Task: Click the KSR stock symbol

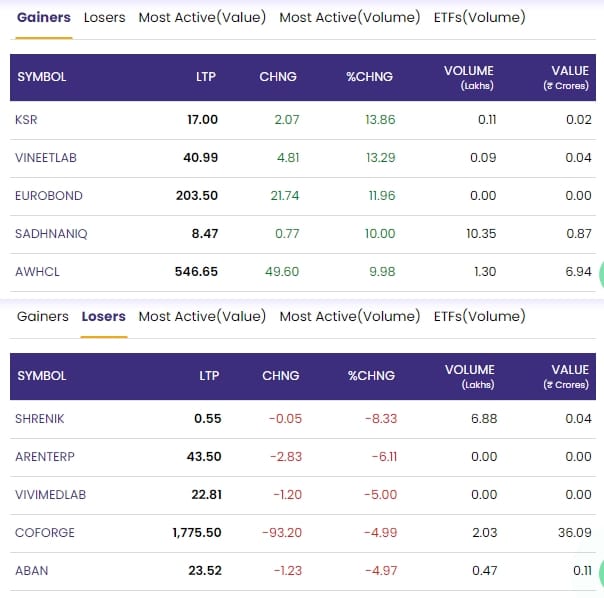Action: coord(27,120)
